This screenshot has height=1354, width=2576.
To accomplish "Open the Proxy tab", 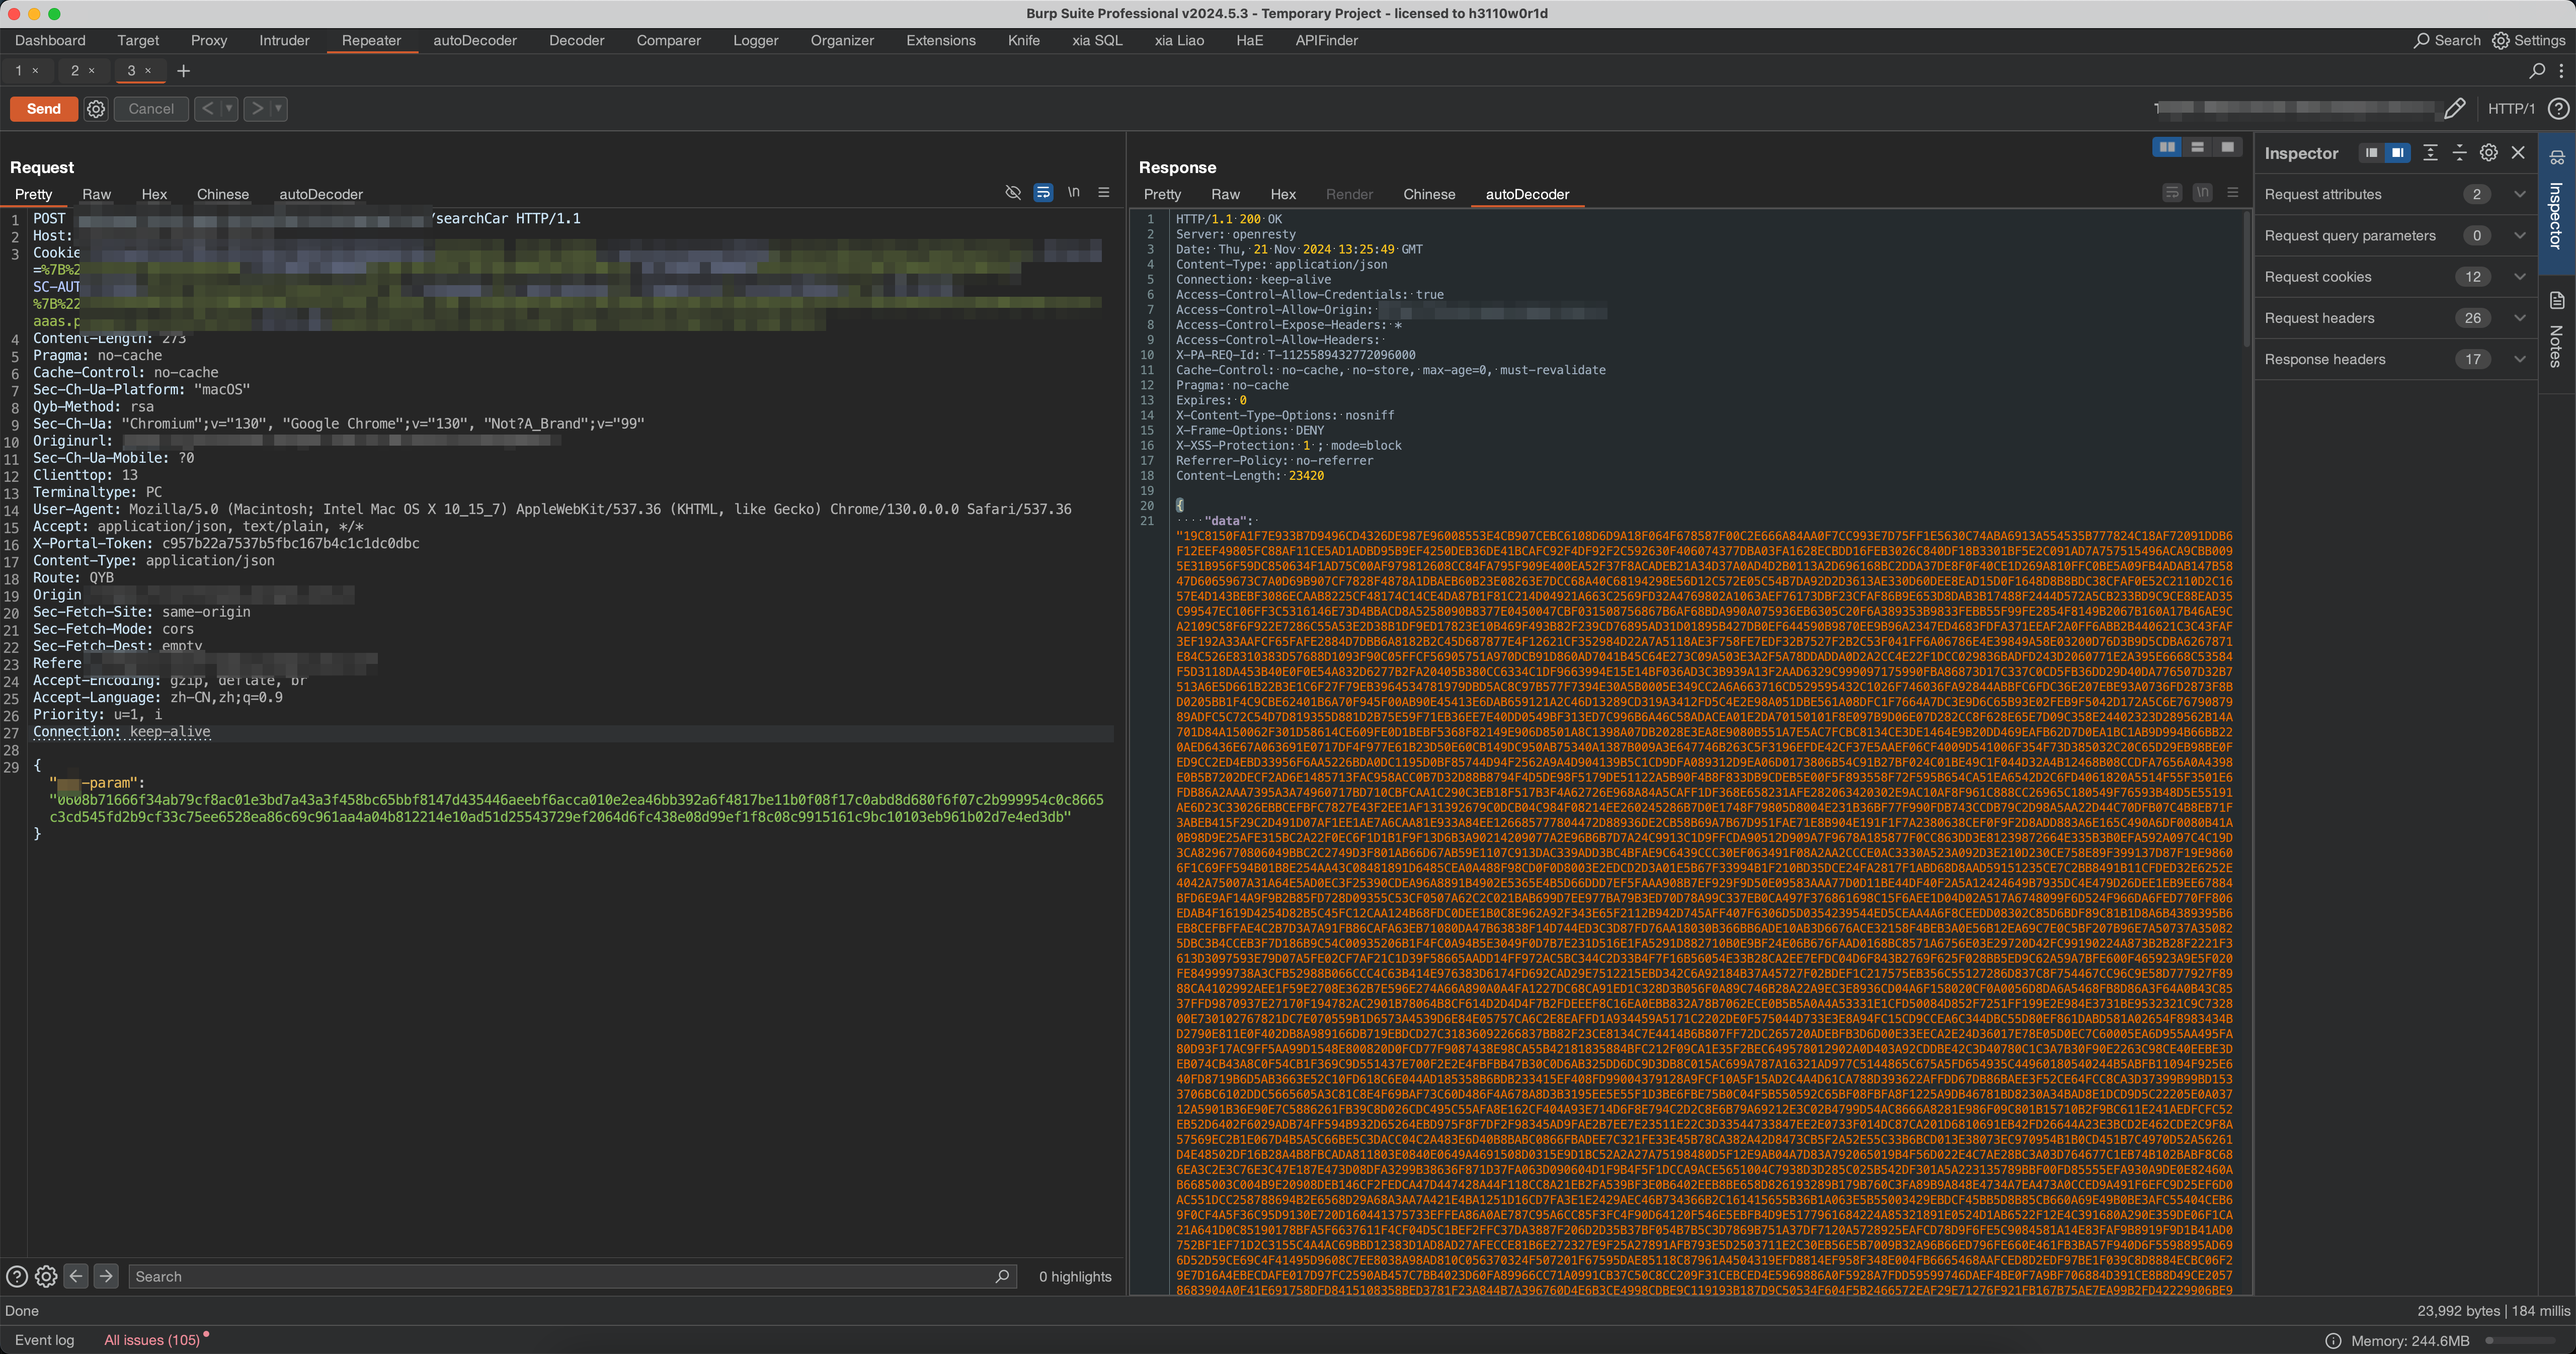I will 209,40.
